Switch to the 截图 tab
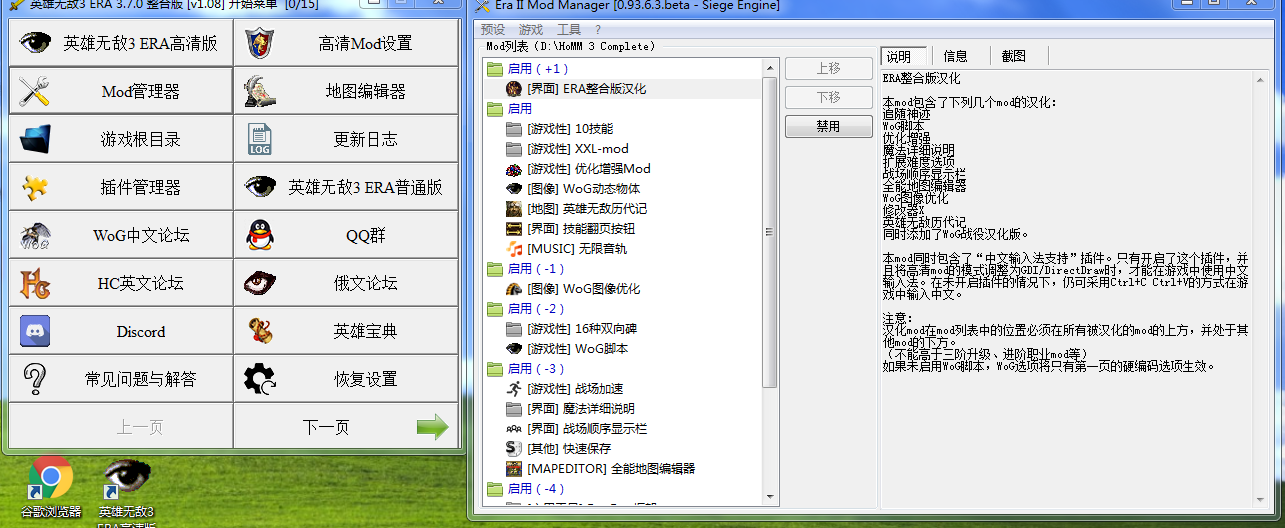The image size is (1285, 528). click(x=1013, y=56)
